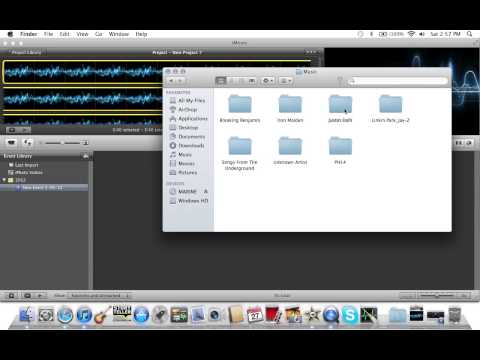Adjust iMovie thumbnail size slider

click(63, 143)
